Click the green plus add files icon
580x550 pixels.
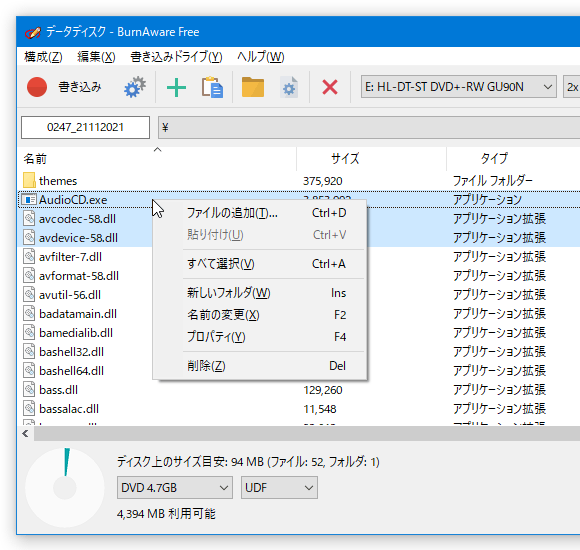[176, 88]
